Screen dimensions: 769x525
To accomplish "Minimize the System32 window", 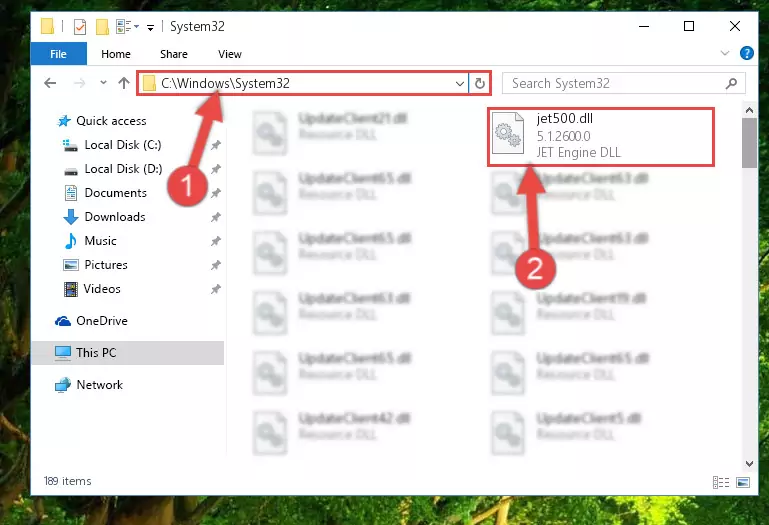I will click(644, 26).
